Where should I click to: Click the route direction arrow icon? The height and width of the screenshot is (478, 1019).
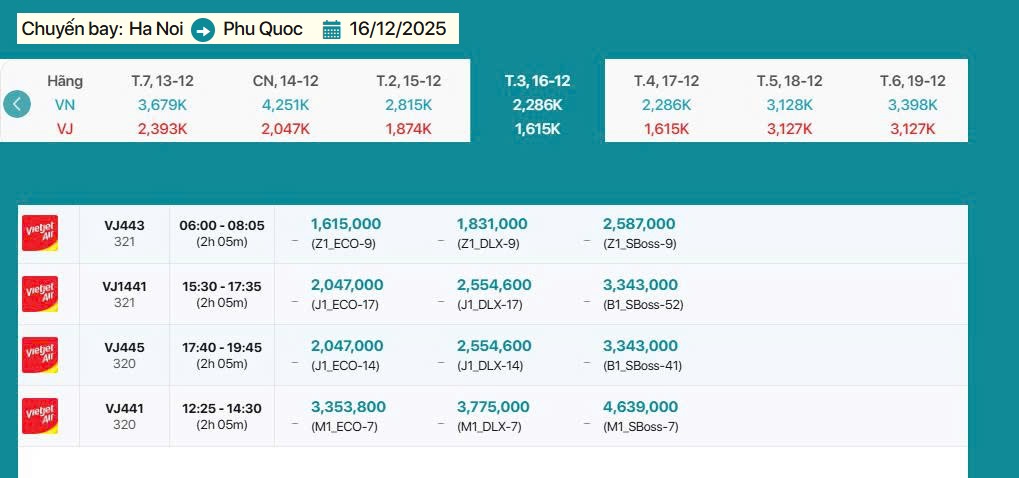(203, 30)
